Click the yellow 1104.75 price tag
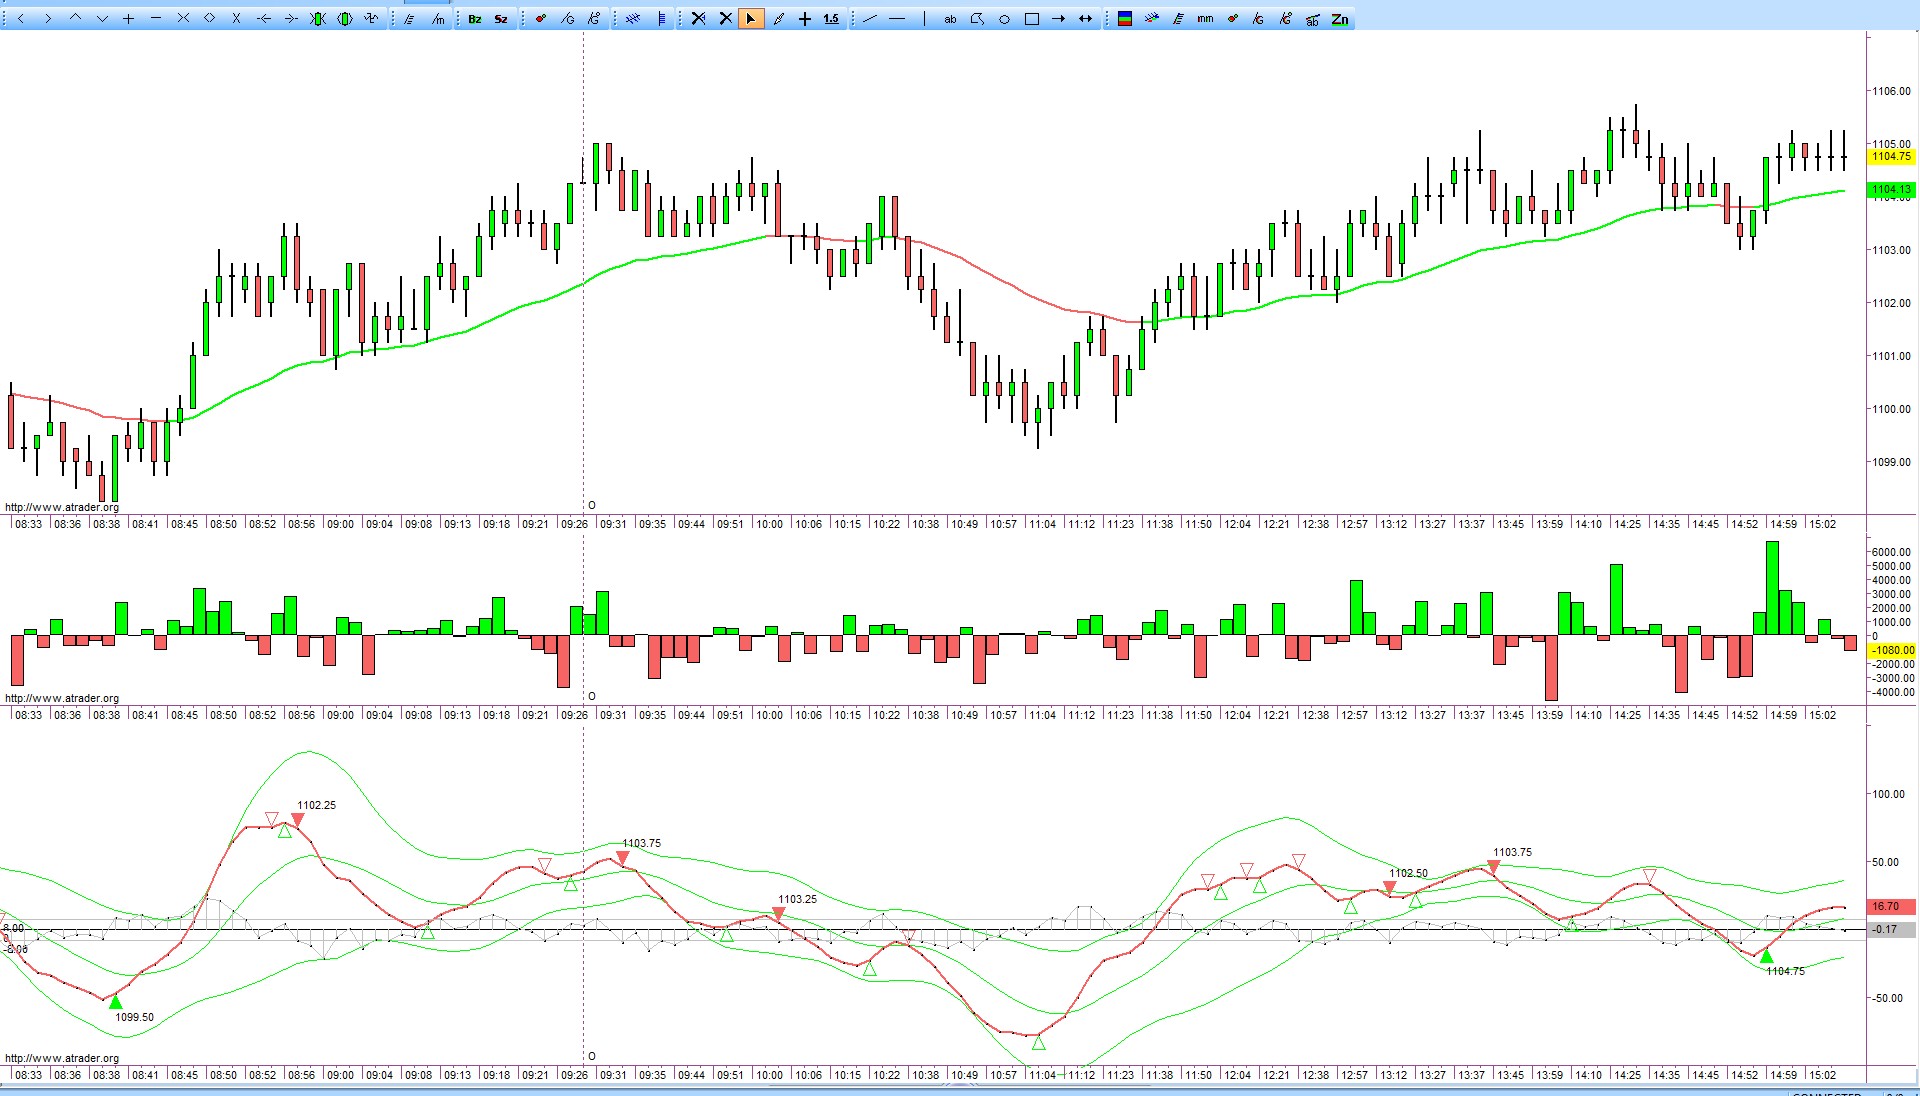Viewport: 1920px width, 1096px height. pyautogui.click(x=1891, y=156)
